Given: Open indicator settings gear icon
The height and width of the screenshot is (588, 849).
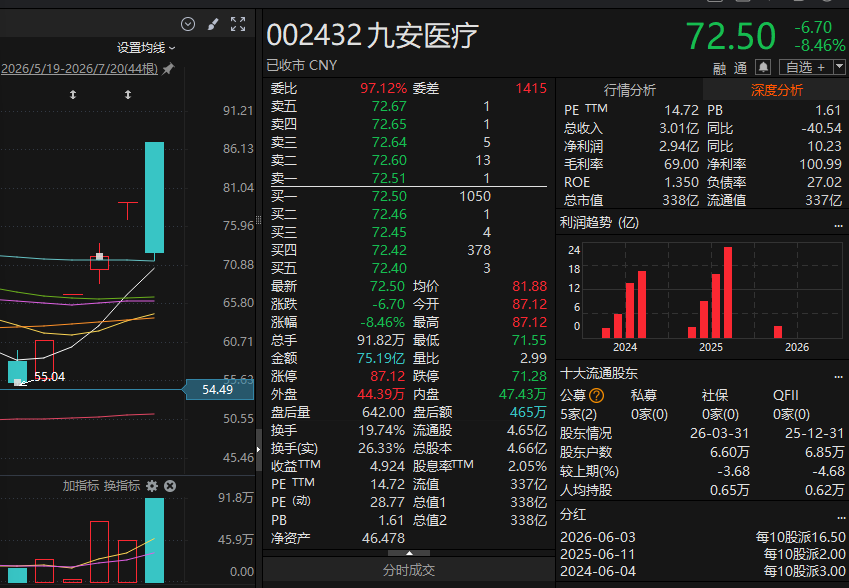Looking at the screenshot, I should pos(152,486).
